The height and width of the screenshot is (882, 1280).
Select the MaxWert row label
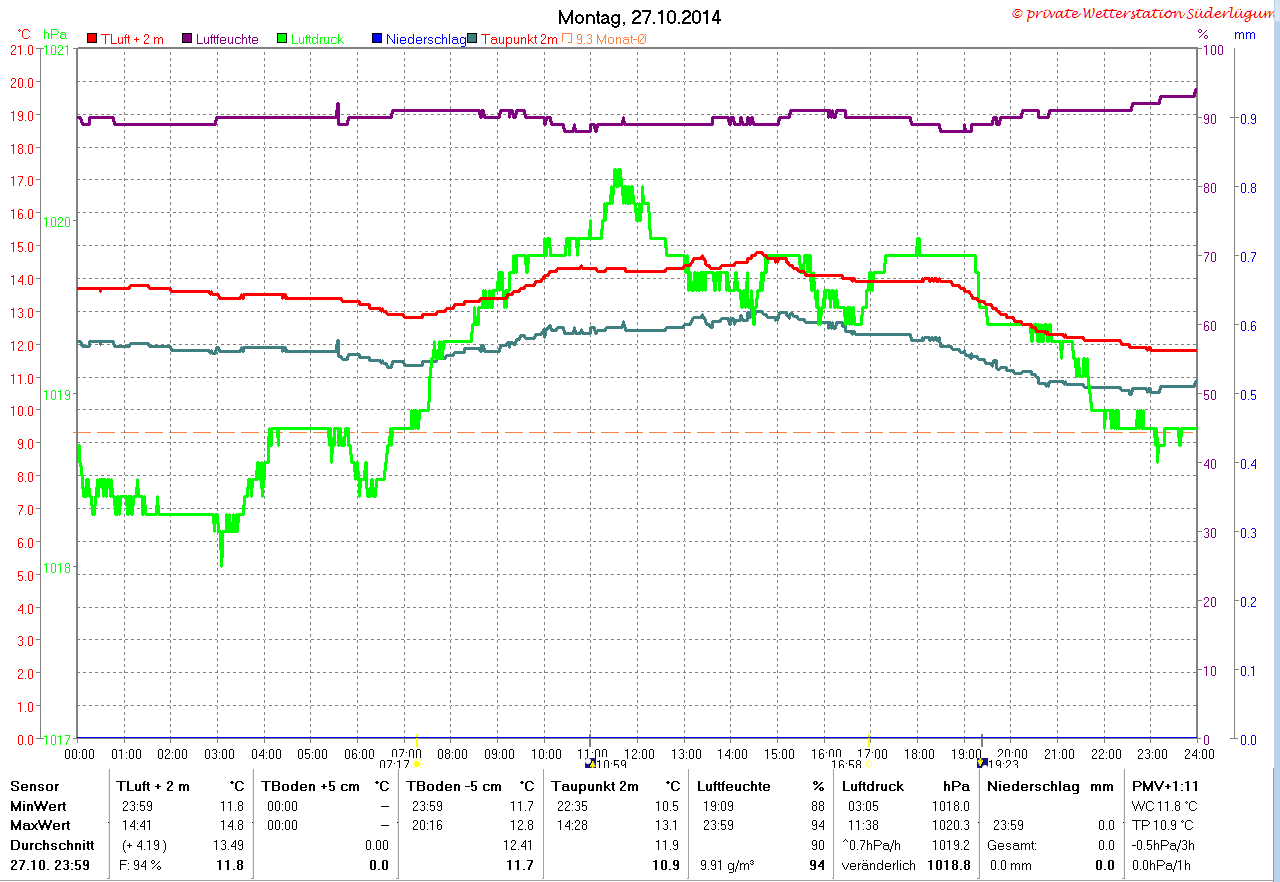(x=38, y=825)
